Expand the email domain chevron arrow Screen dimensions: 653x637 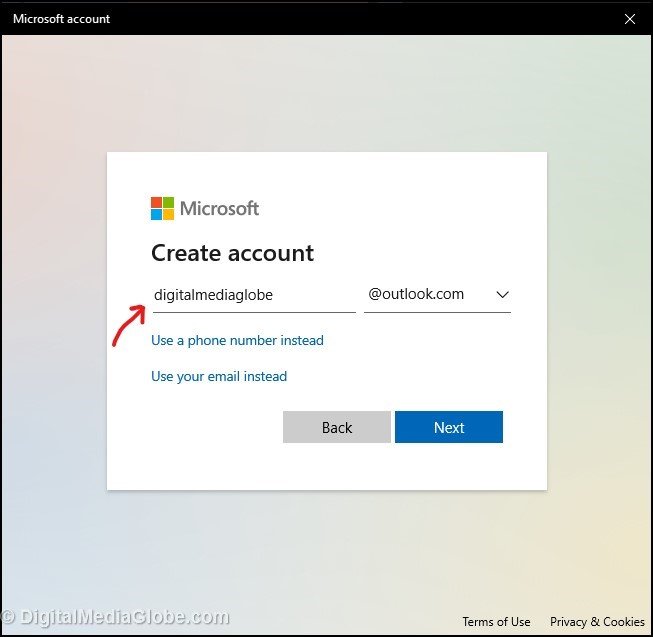502,295
